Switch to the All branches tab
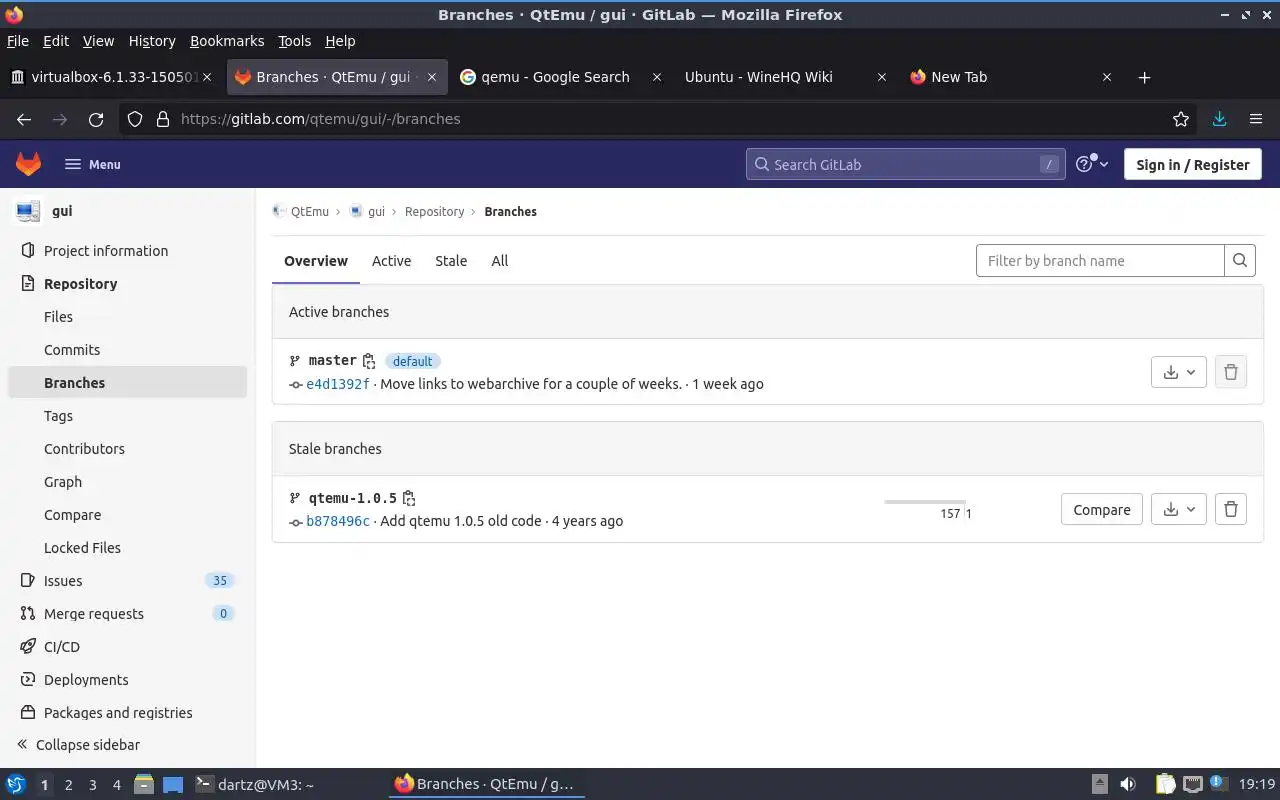 pyautogui.click(x=500, y=261)
